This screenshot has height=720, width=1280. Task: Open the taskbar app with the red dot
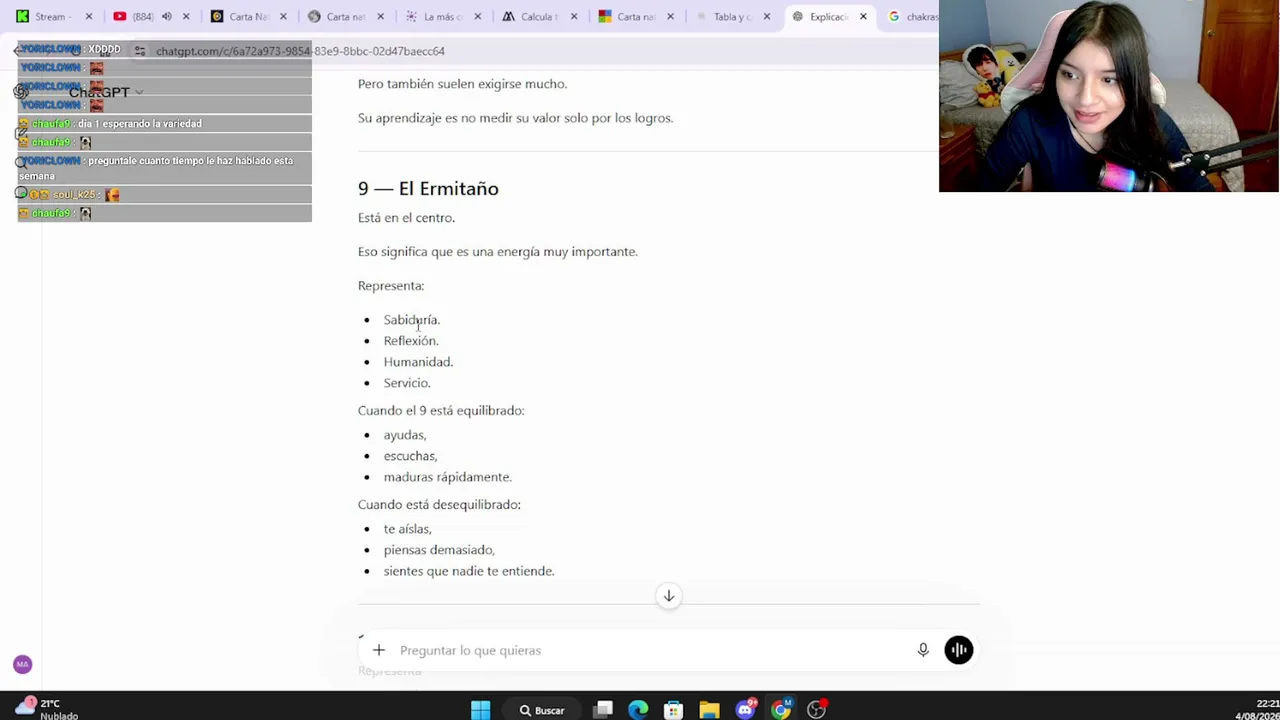(x=817, y=710)
